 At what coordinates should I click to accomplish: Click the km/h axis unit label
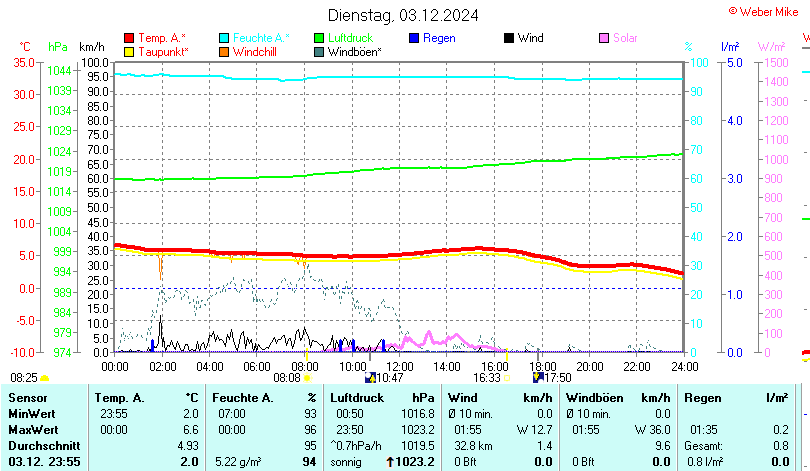tap(92, 47)
